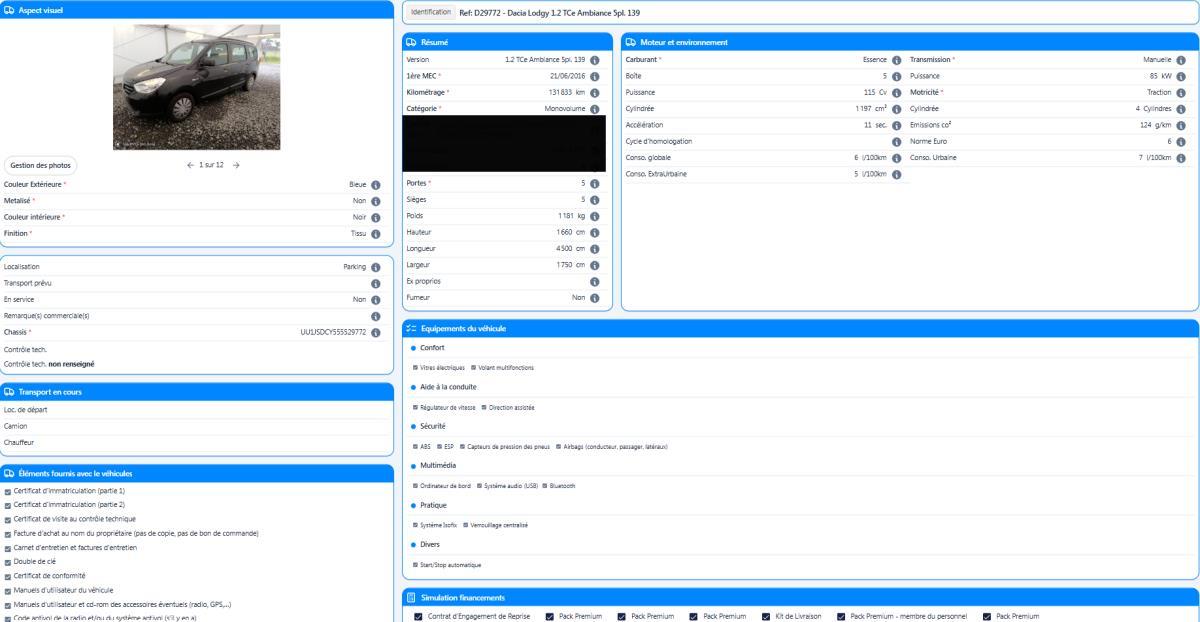This screenshot has height=622, width=1200.
Task: Open the Dacia Lodgy photo thumbnail
Action: point(197,87)
